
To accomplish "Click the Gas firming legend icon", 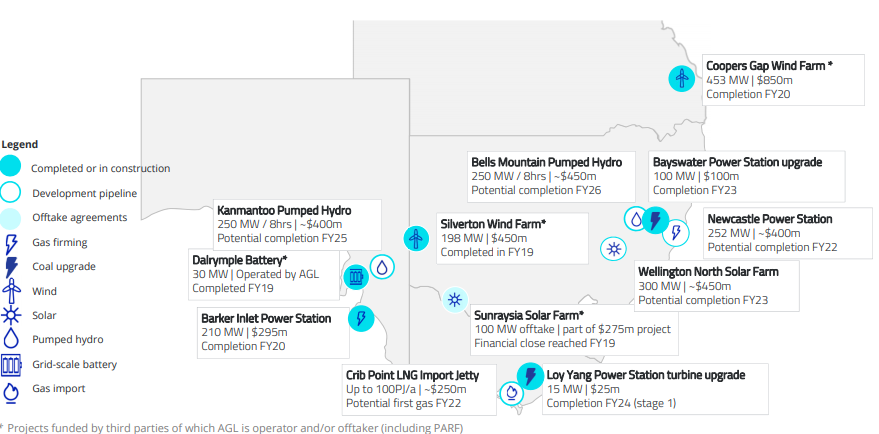I will (x=11, y=245).
